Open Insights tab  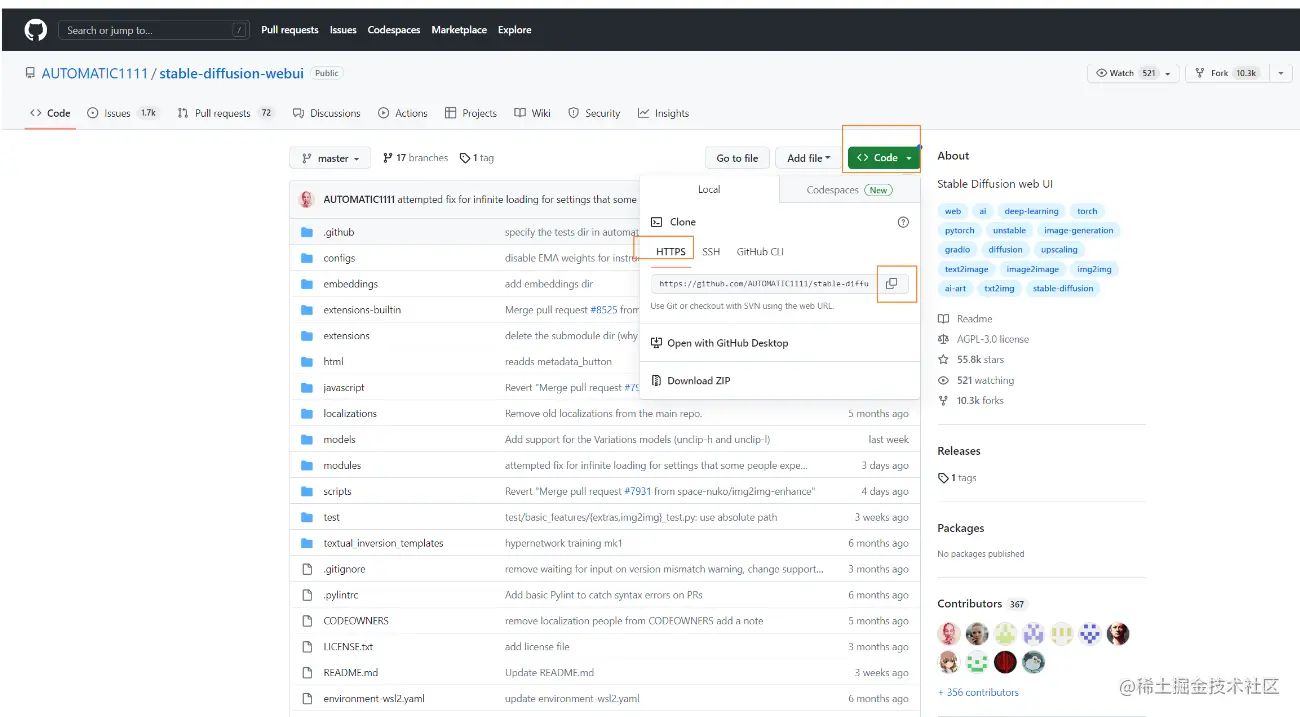click(x=664, y=113)
